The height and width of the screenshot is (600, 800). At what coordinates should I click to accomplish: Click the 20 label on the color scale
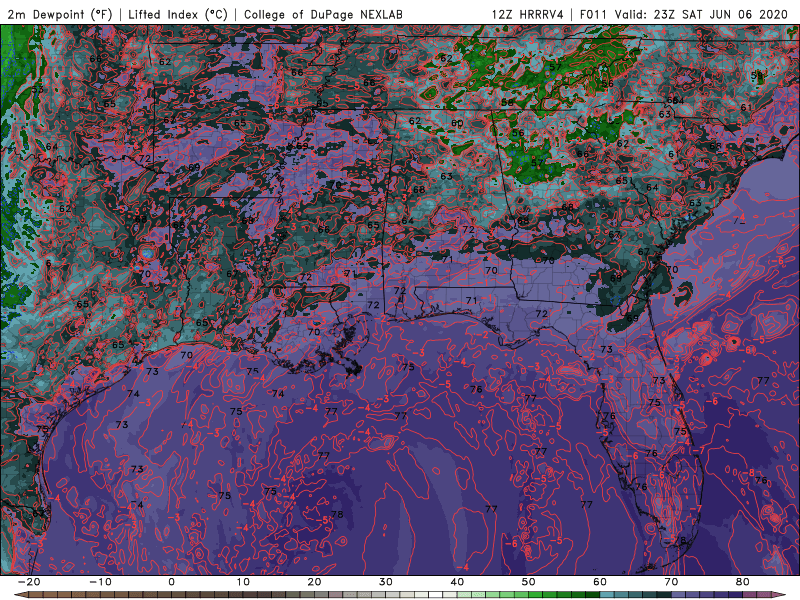[314, 582]
